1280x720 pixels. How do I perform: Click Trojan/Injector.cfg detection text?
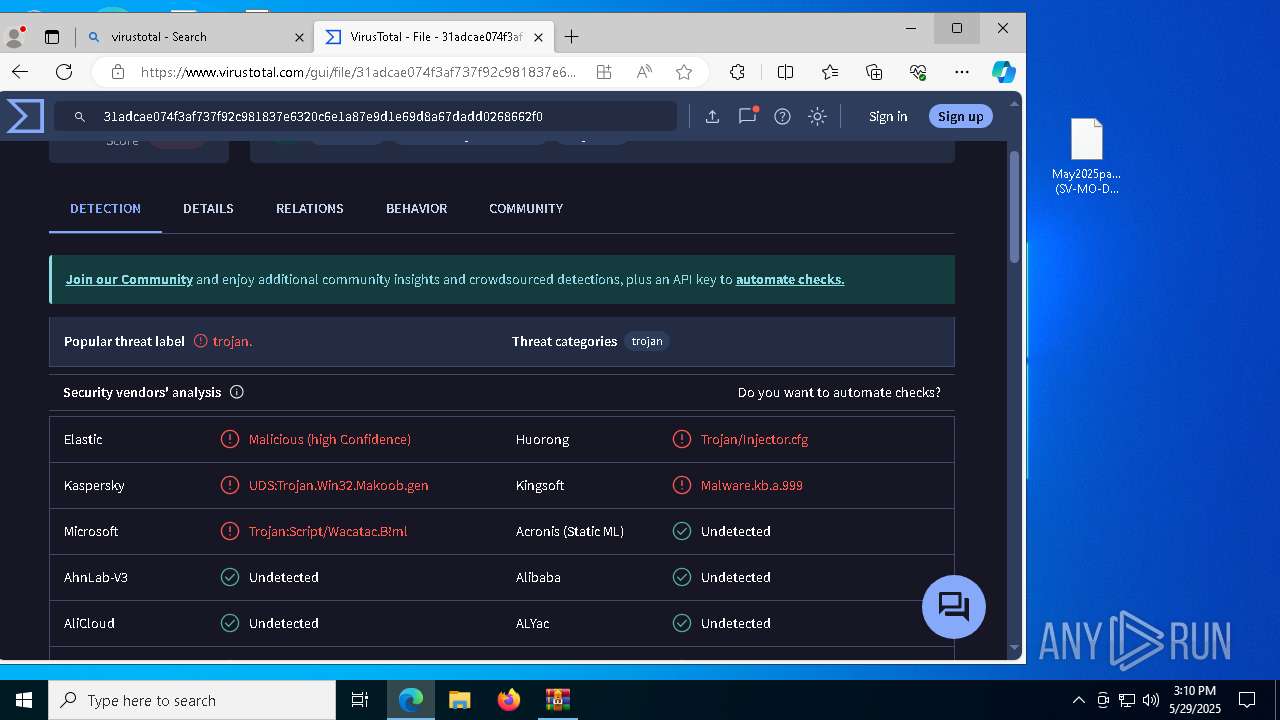(x=754, y=439)
